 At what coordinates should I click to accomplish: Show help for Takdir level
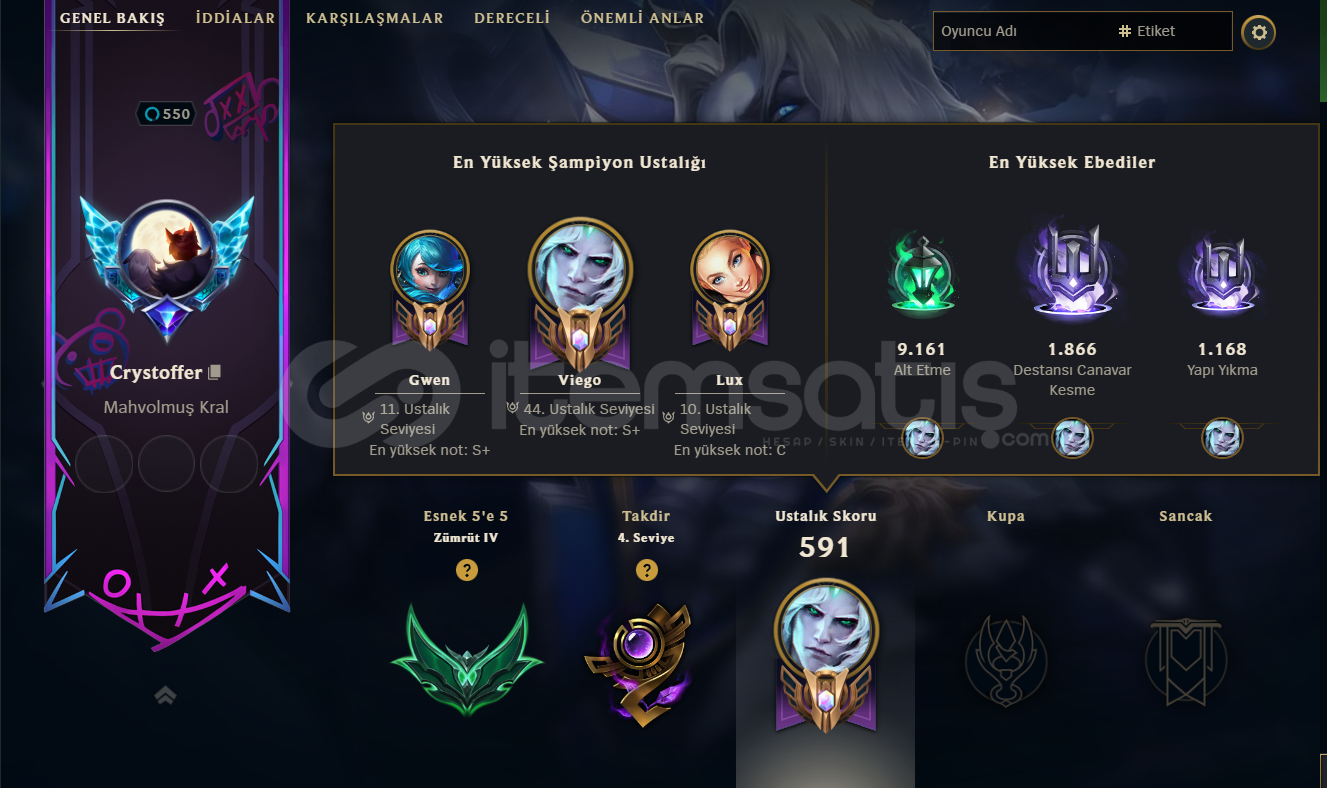[646, 570]
